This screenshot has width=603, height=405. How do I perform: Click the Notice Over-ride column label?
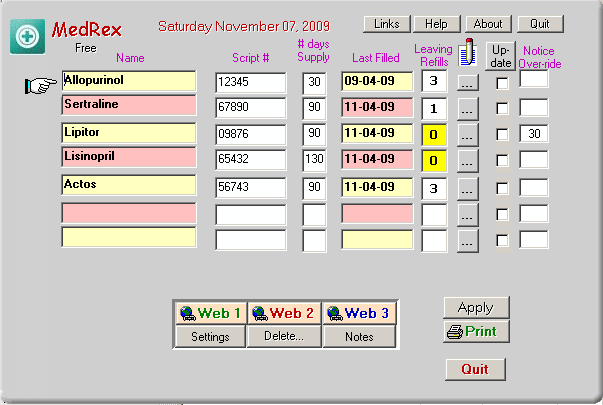tap(540, 57)
